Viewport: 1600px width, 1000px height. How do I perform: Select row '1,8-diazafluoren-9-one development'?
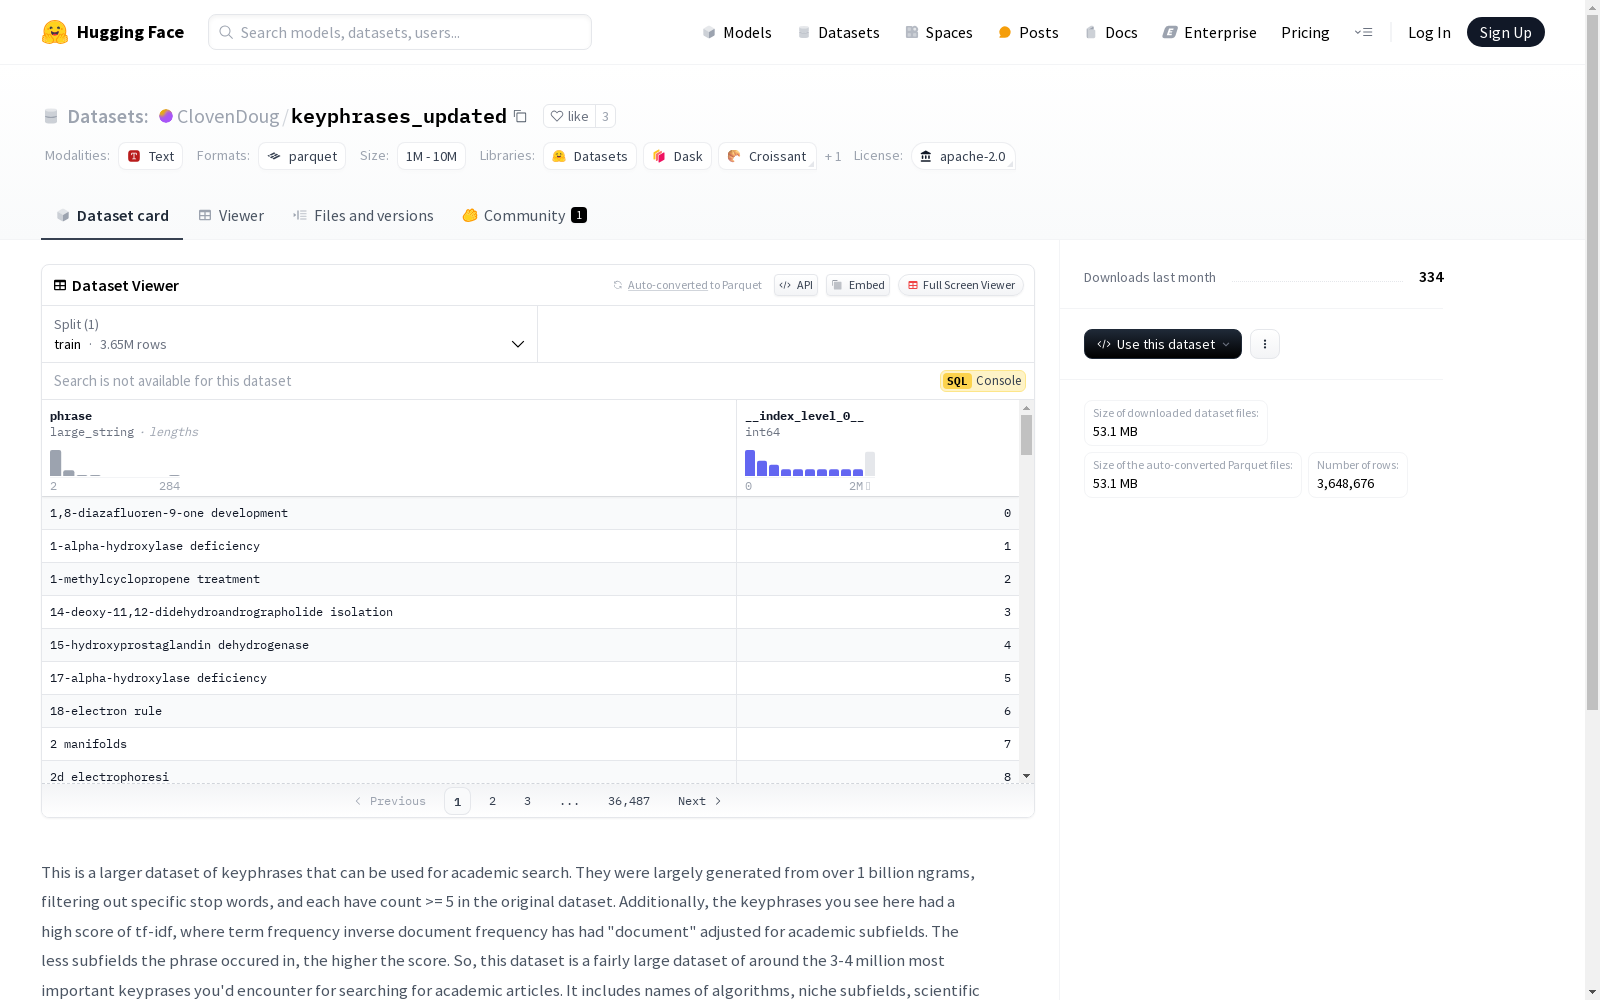530,513
